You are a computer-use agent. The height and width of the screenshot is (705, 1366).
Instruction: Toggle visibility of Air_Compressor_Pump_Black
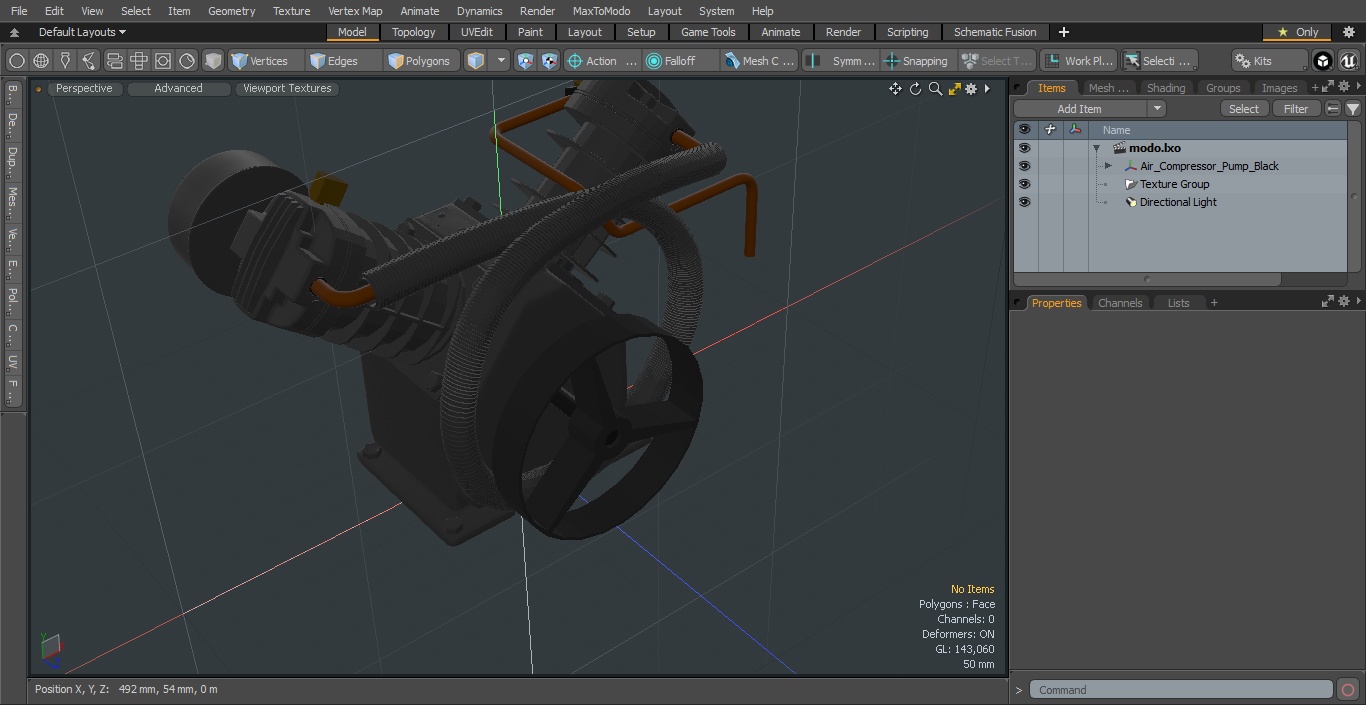click(x=1024, y=166)
